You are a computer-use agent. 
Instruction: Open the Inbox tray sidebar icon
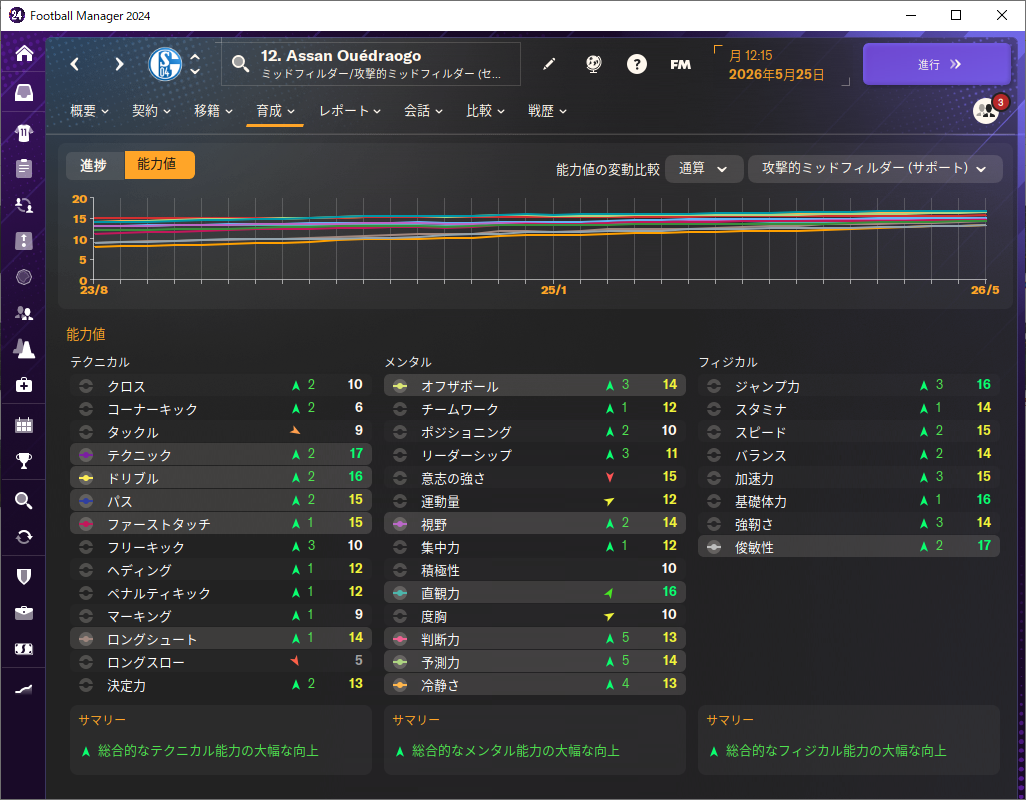coord(24,93)
